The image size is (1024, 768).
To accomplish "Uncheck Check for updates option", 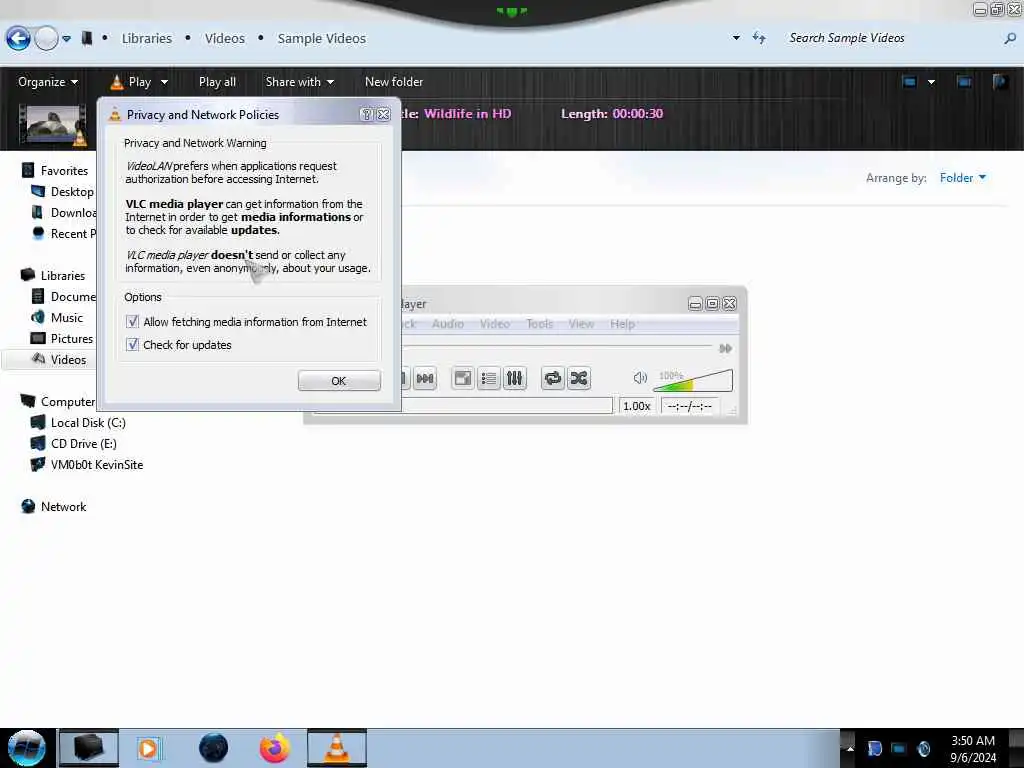I will pos(133,344).
